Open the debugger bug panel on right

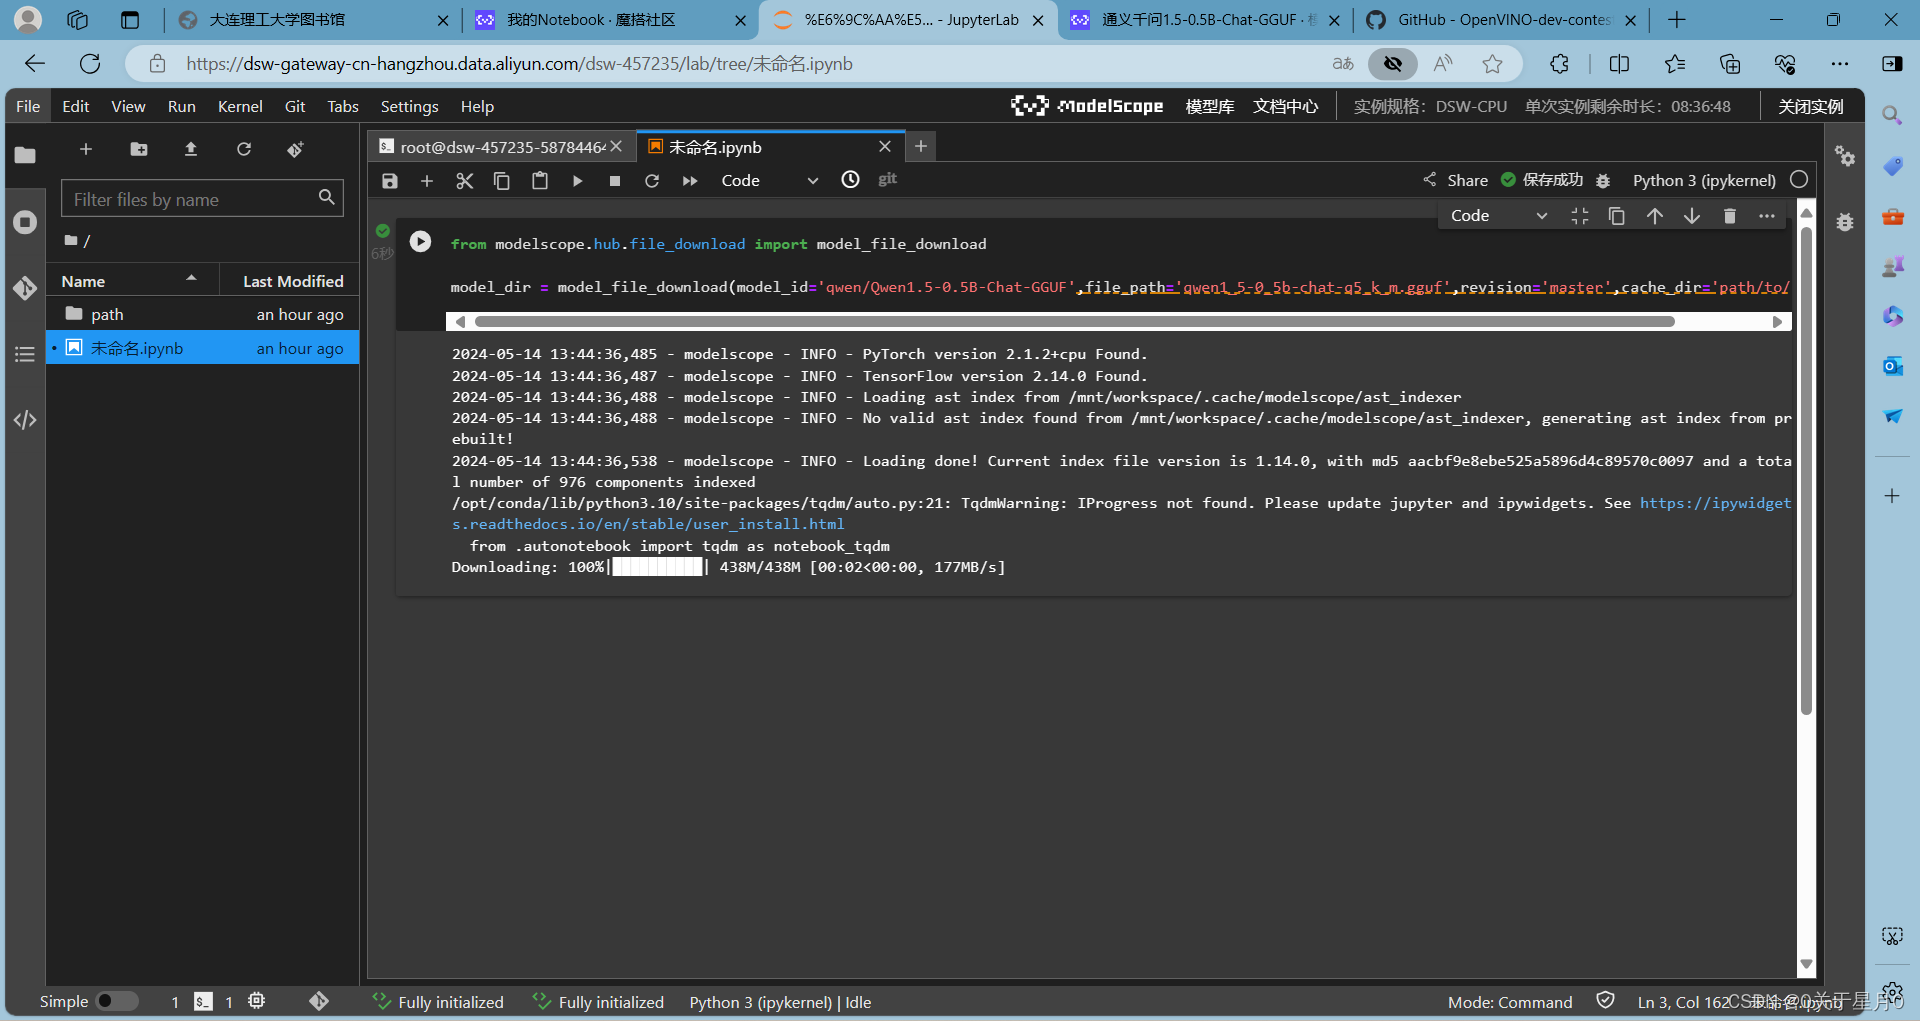point(1845,222)
